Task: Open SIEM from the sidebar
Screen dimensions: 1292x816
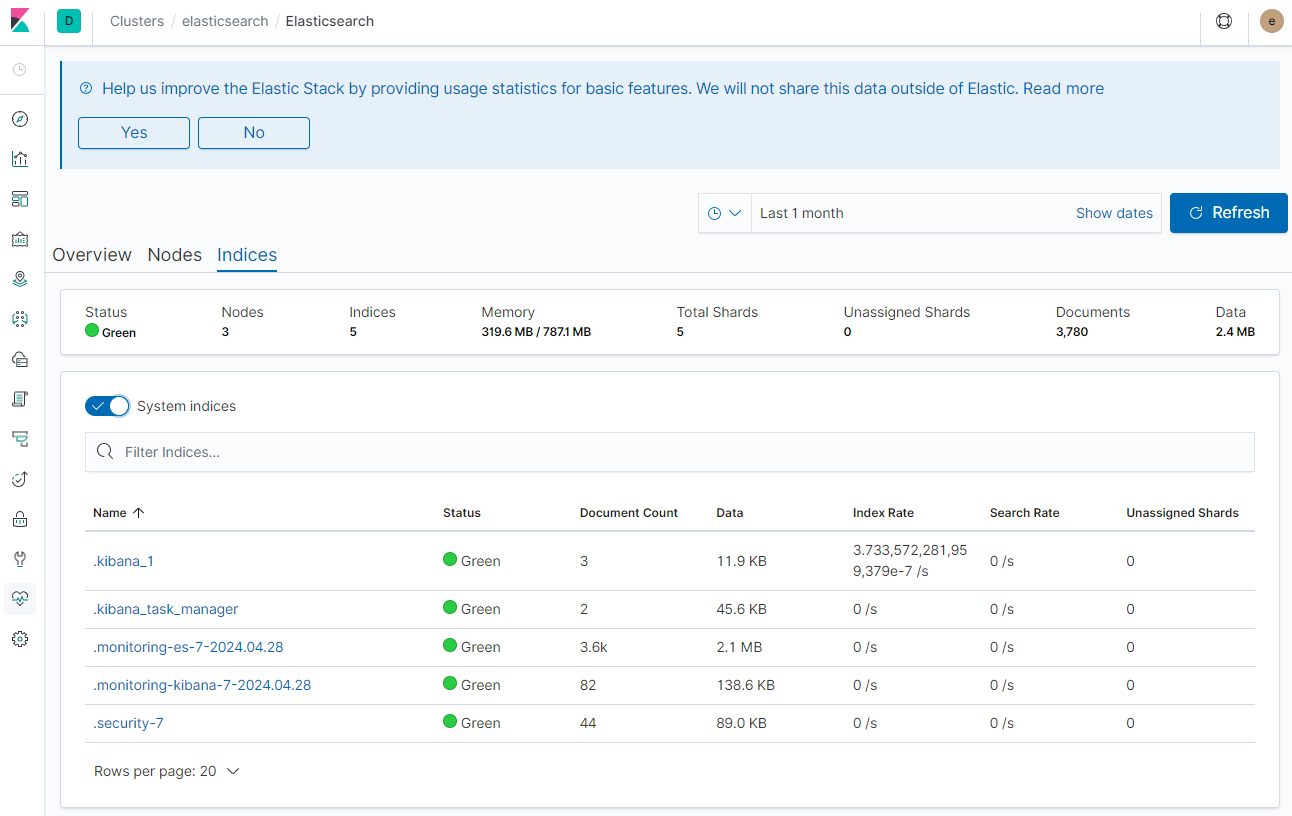Action: [20, 519]
